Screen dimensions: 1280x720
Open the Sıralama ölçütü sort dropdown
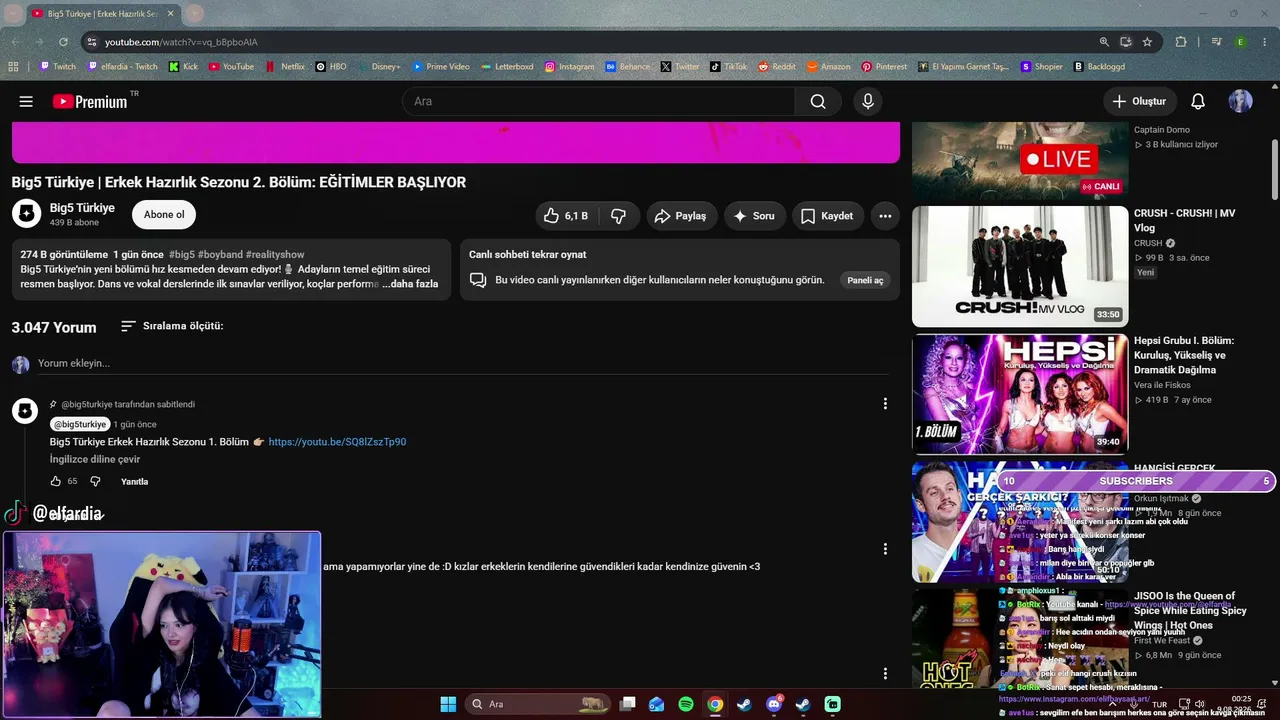pos(172,326)
